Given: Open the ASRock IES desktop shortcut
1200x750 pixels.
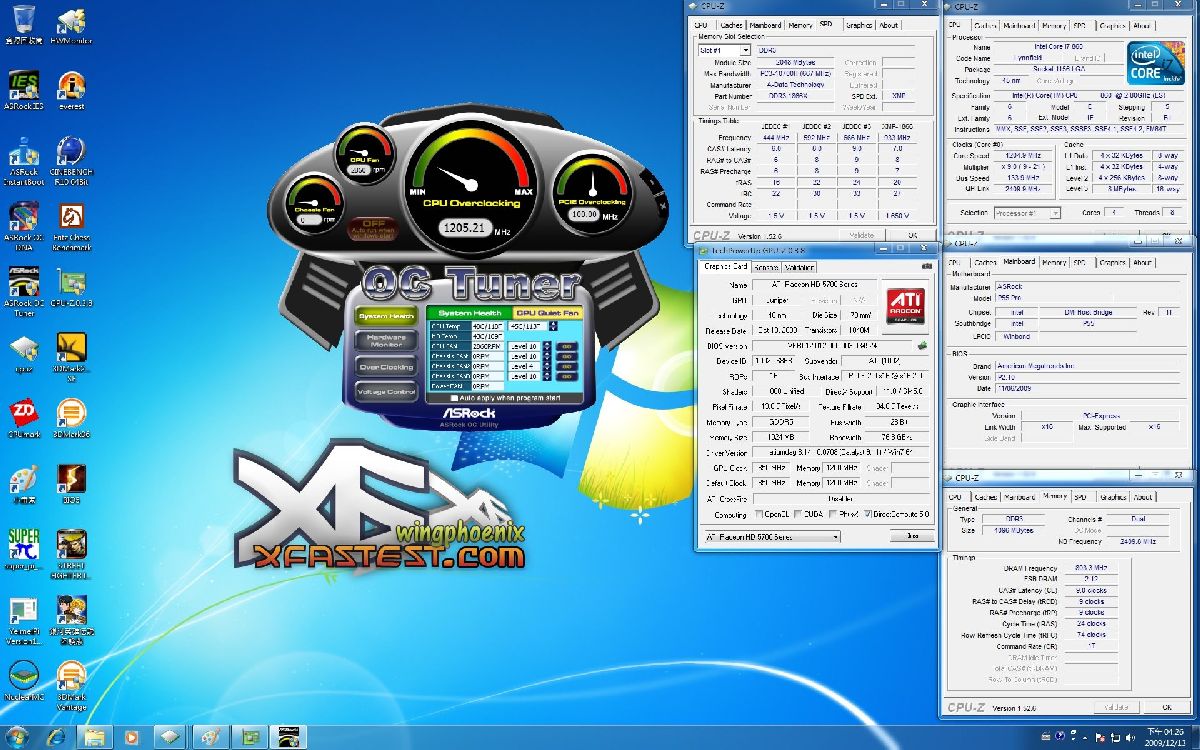Looking at the screenshot, I should pos(23,90).
